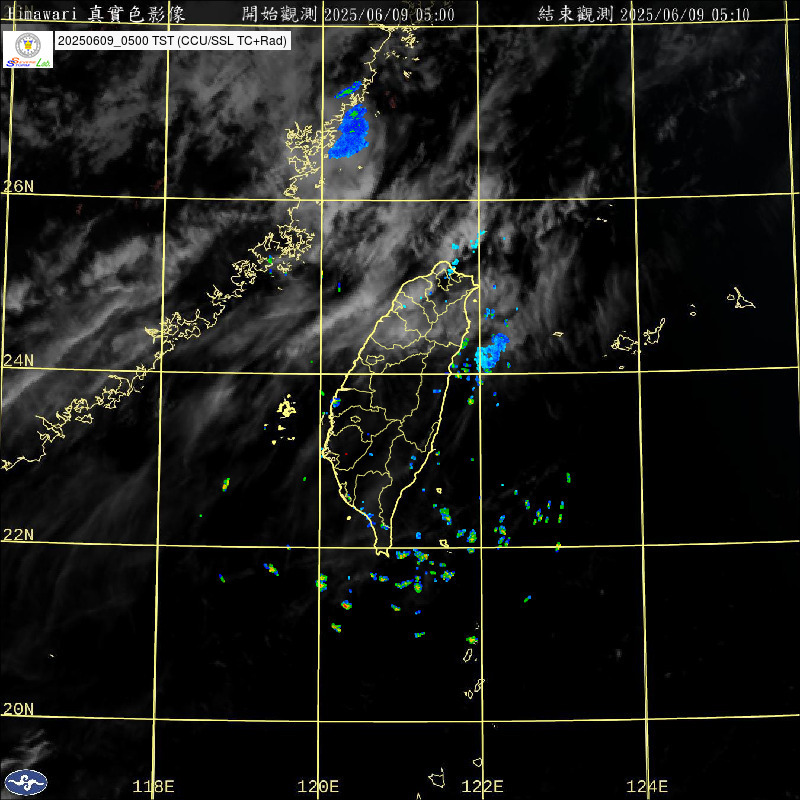Click the 24N latitude label

[x=18, y=360]
